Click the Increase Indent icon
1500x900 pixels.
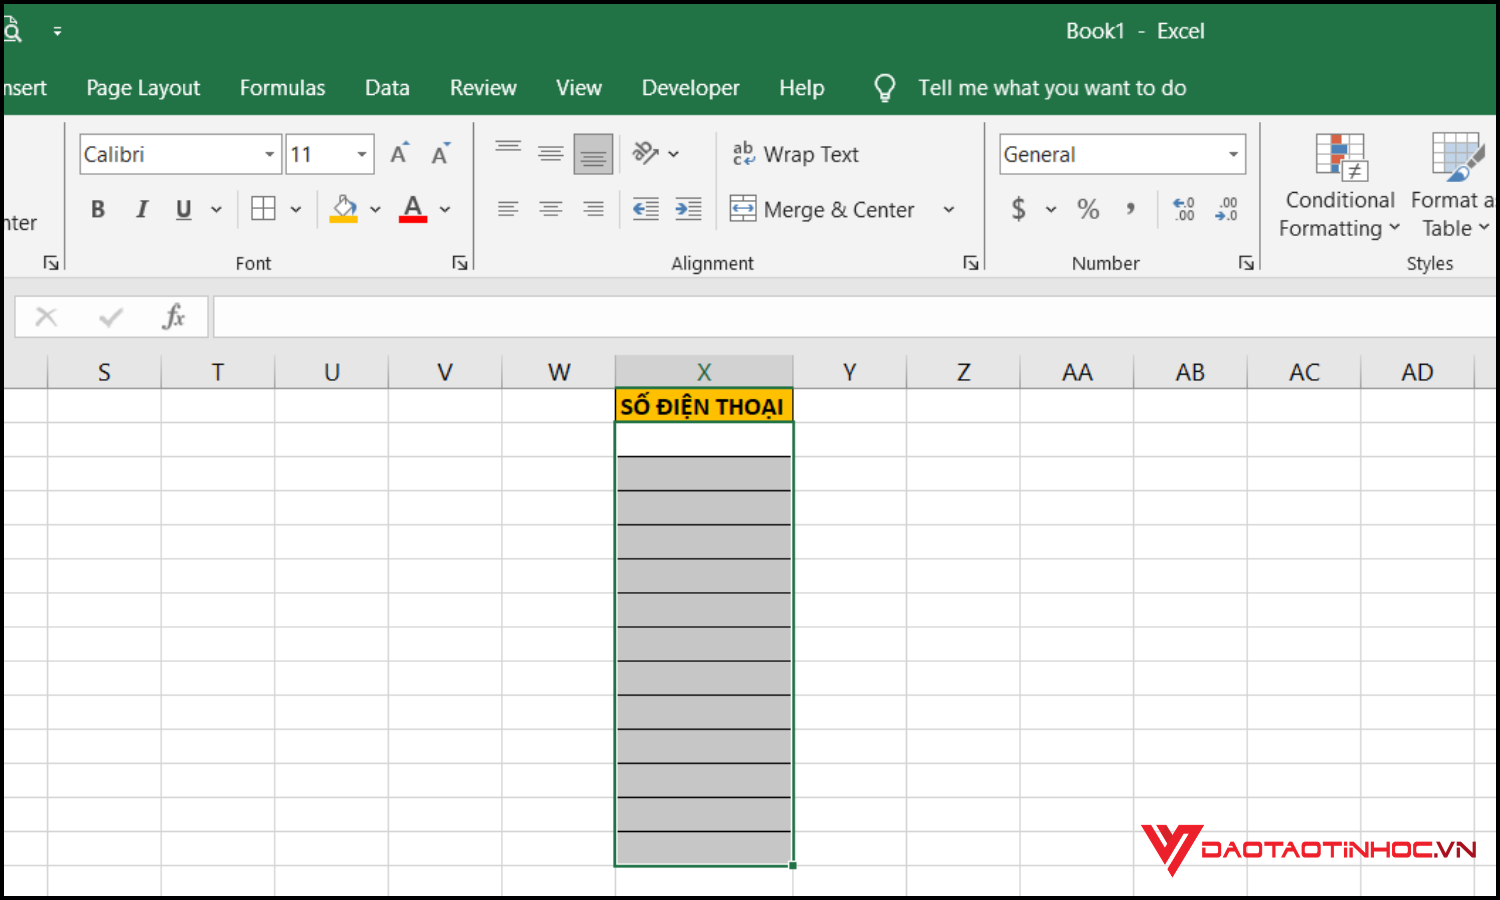688,209
